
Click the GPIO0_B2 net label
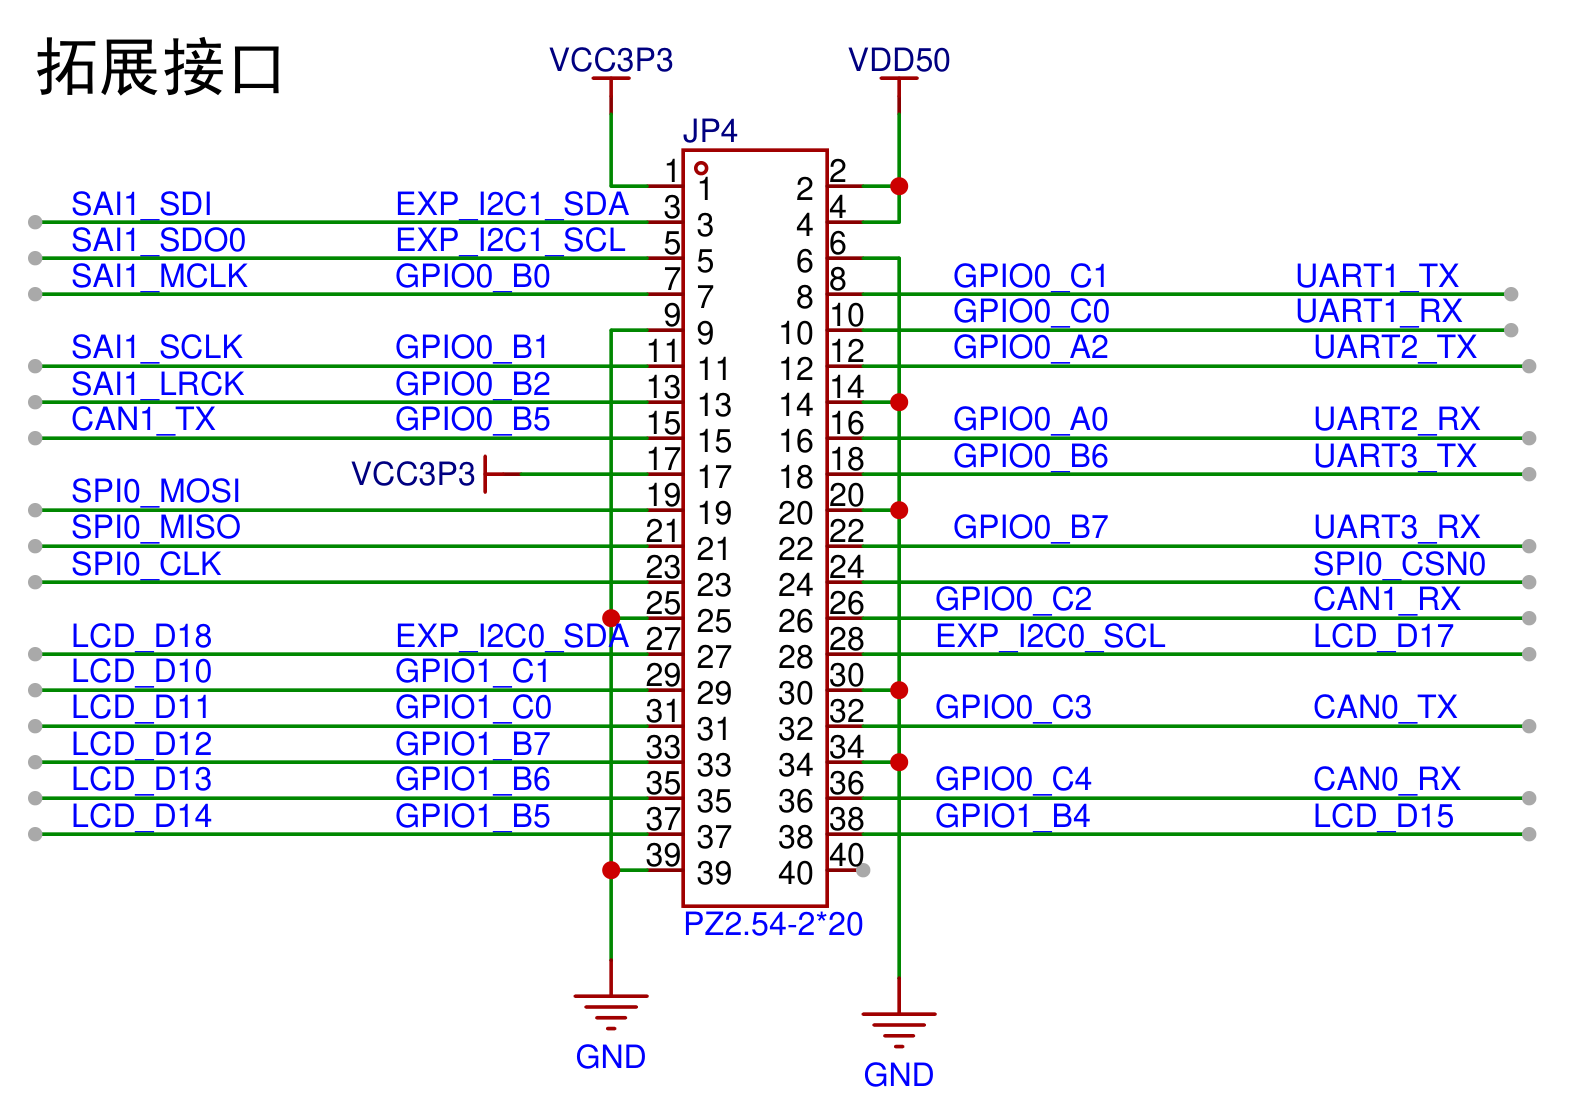(x=473, y=384)
